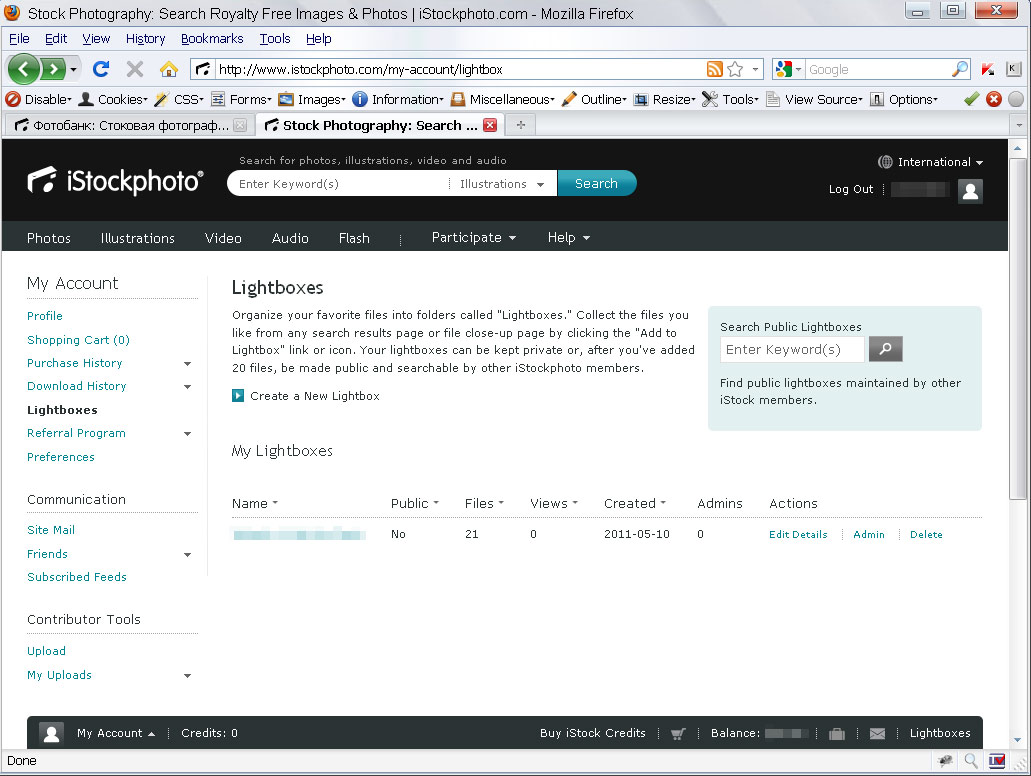
Task: Close the Stock Photography tab
Action: 490,125
